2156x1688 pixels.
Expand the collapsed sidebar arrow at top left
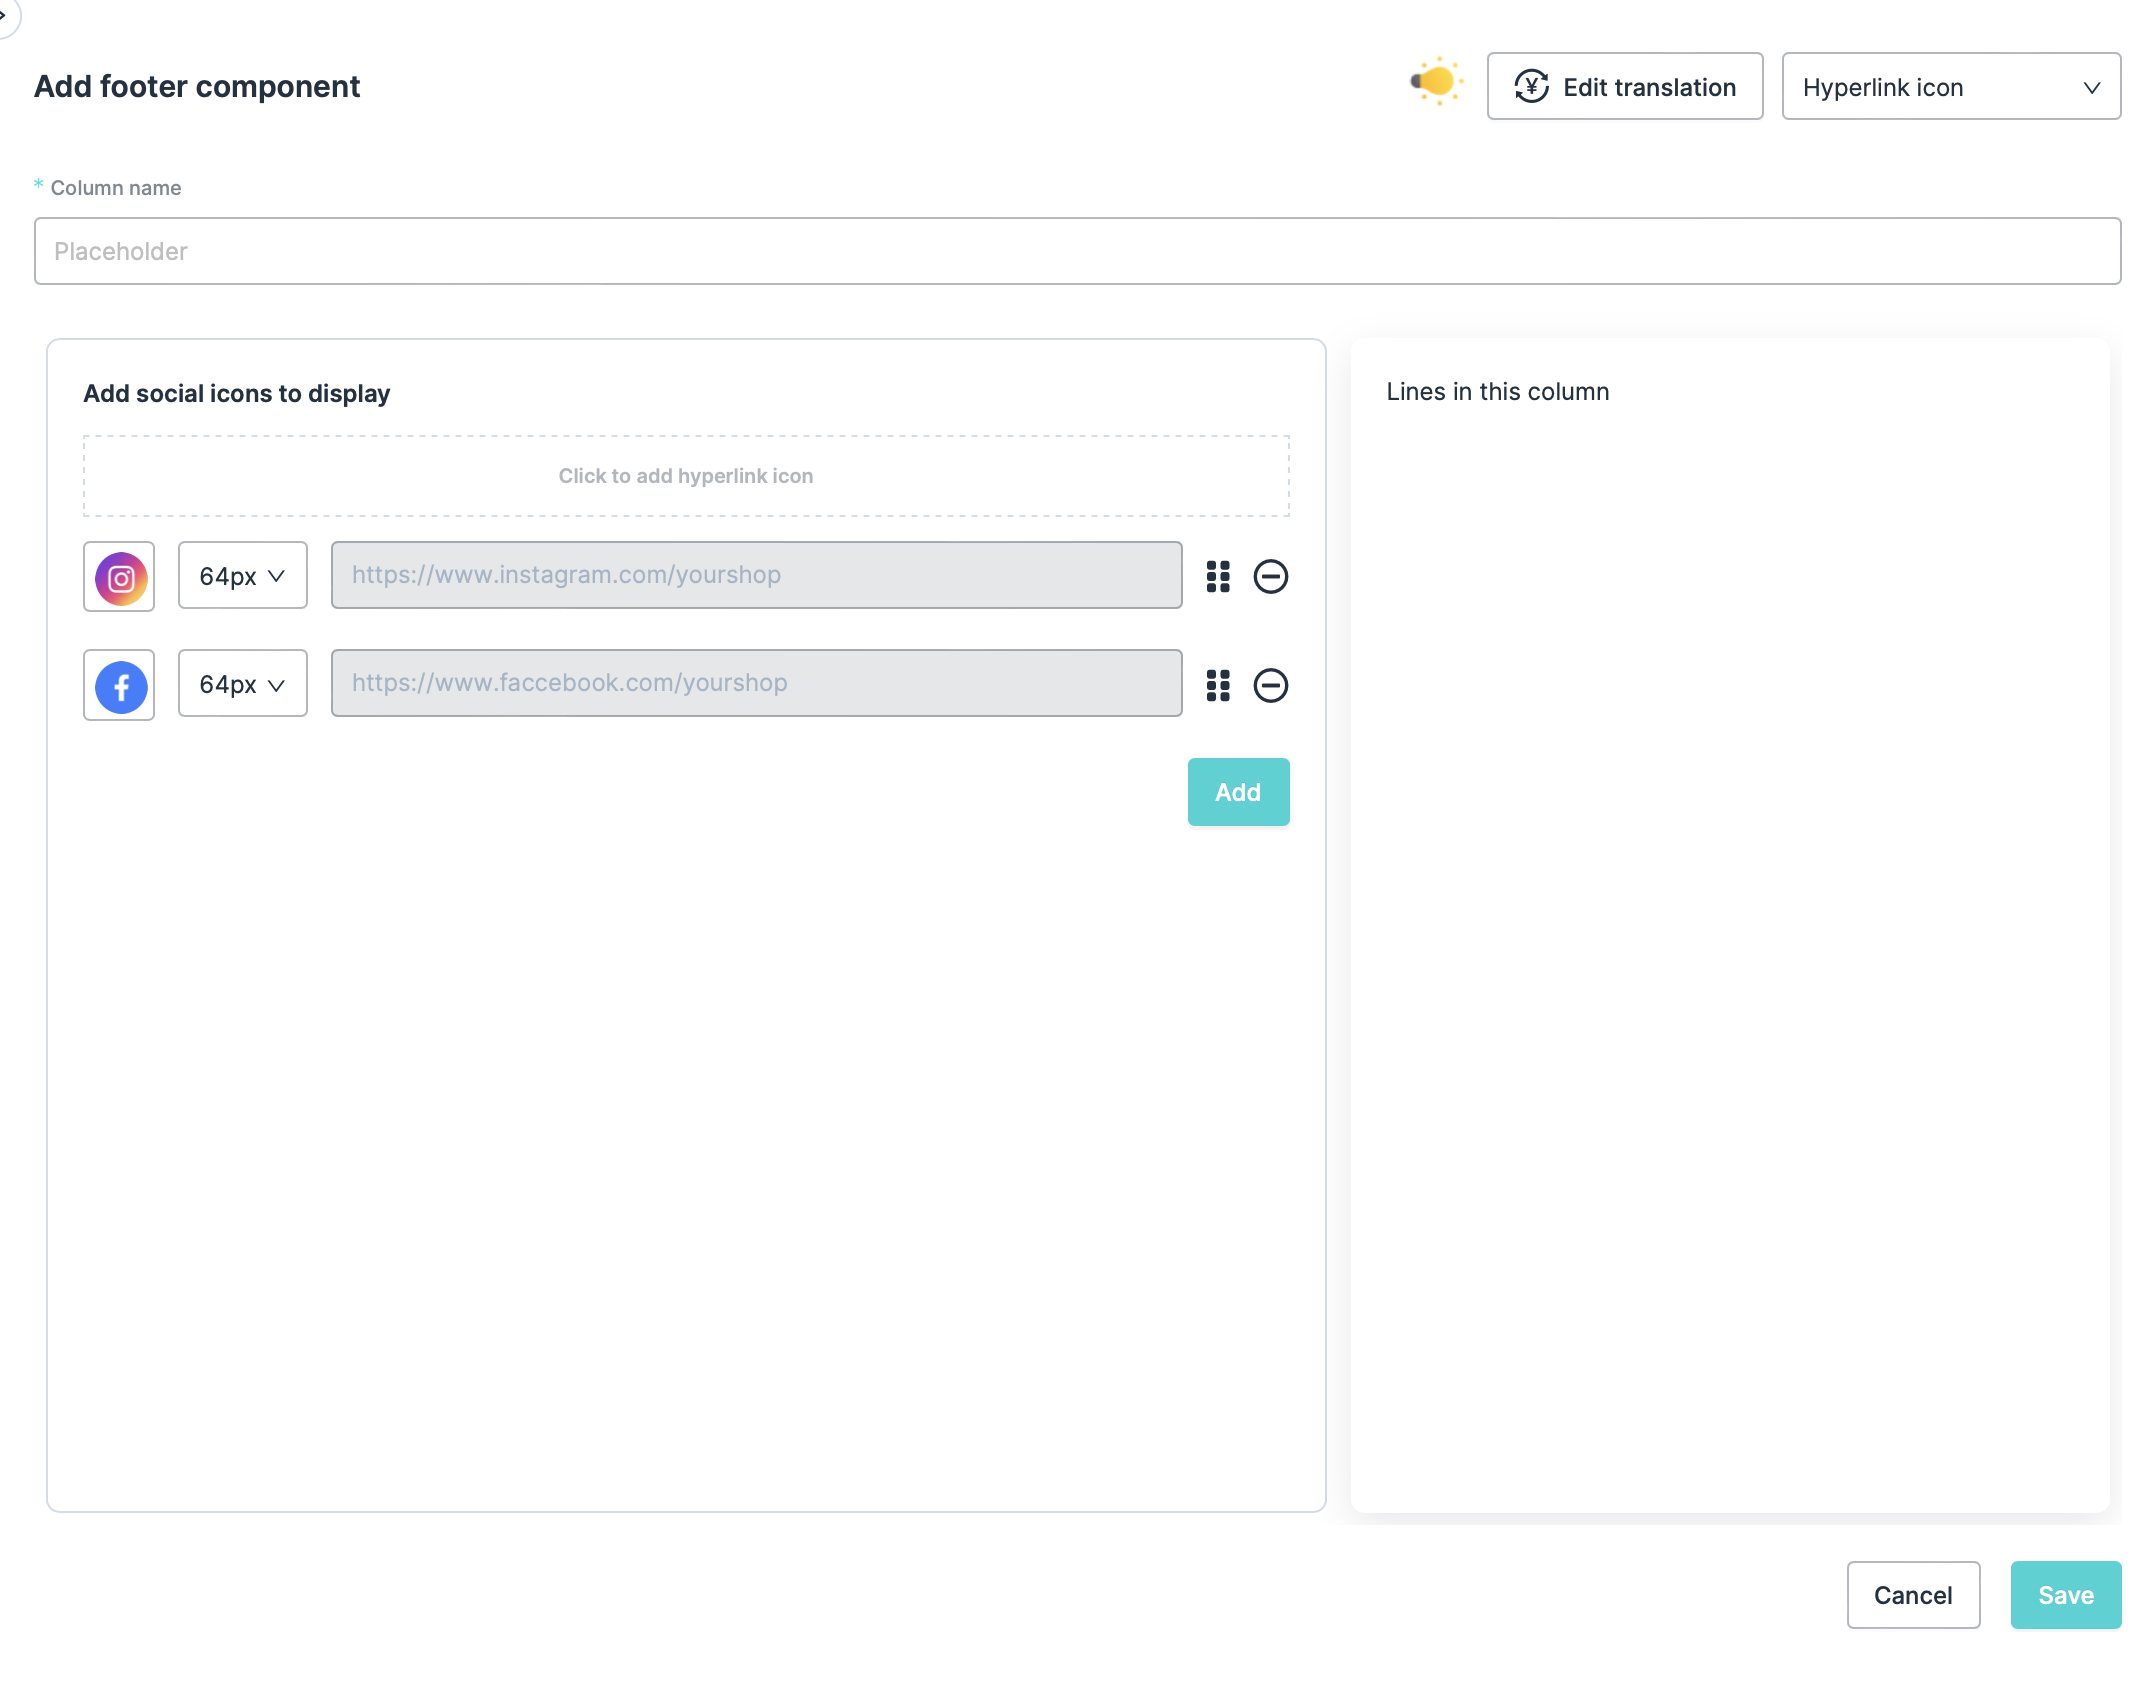(5, 14)
